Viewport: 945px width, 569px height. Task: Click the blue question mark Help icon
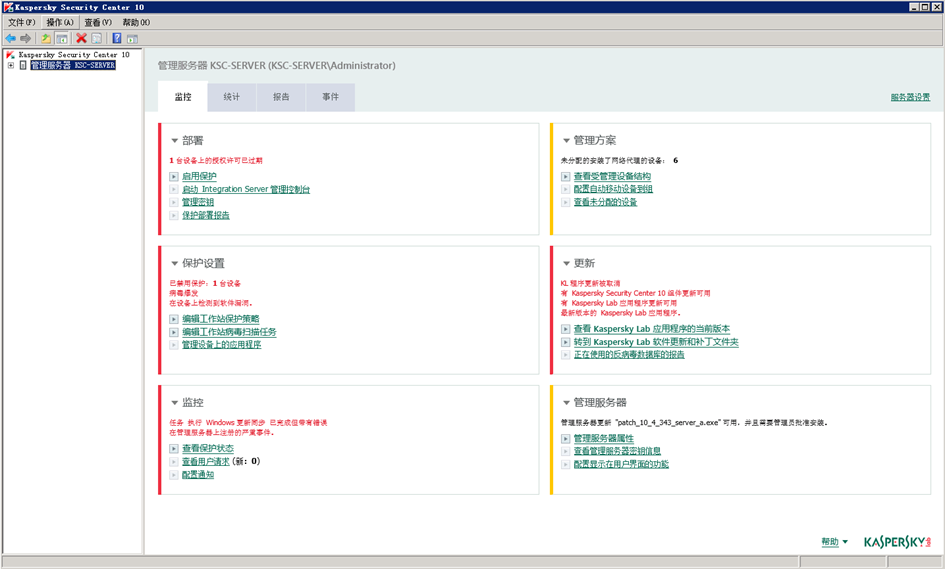117,39
